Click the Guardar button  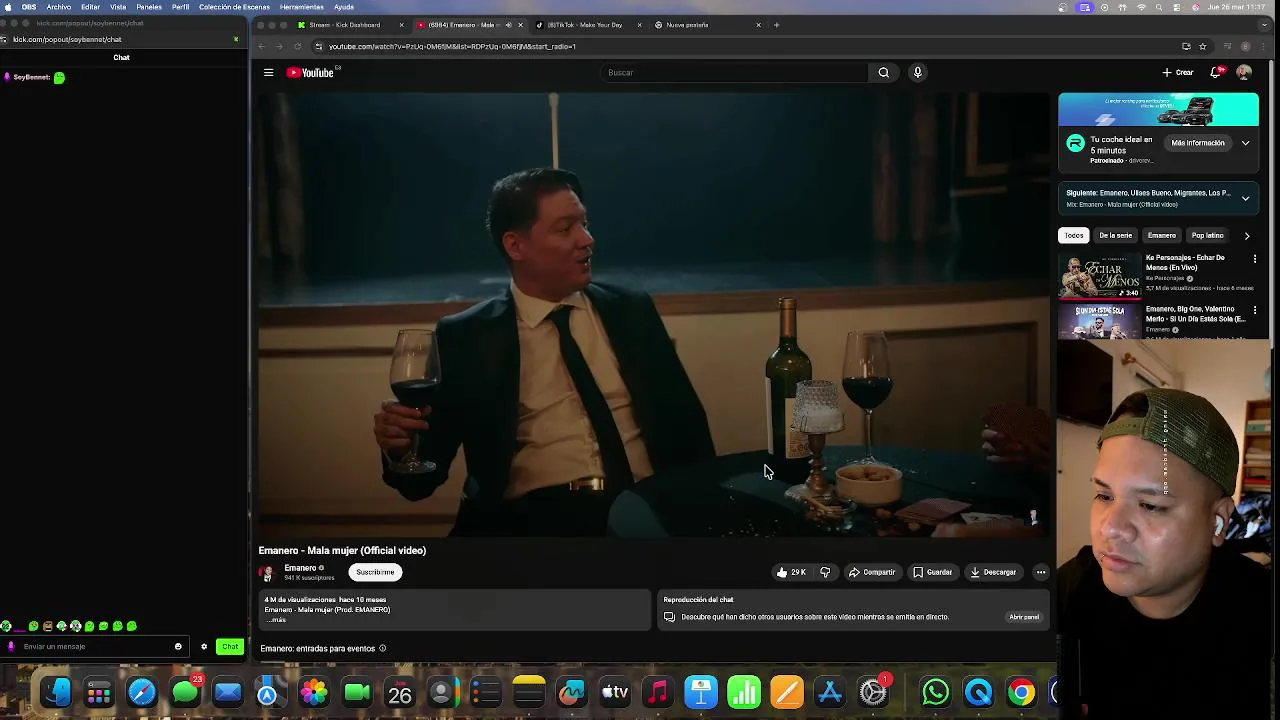click(932, 572)
